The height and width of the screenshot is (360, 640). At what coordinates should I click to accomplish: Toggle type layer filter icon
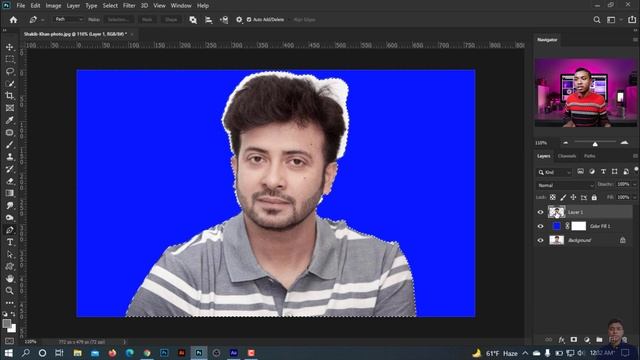[603, 172]
